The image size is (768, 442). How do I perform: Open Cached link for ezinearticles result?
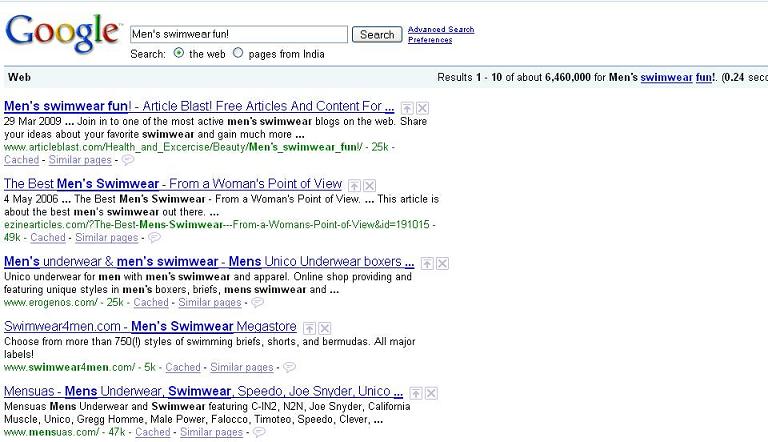click(x=48, y=238)
